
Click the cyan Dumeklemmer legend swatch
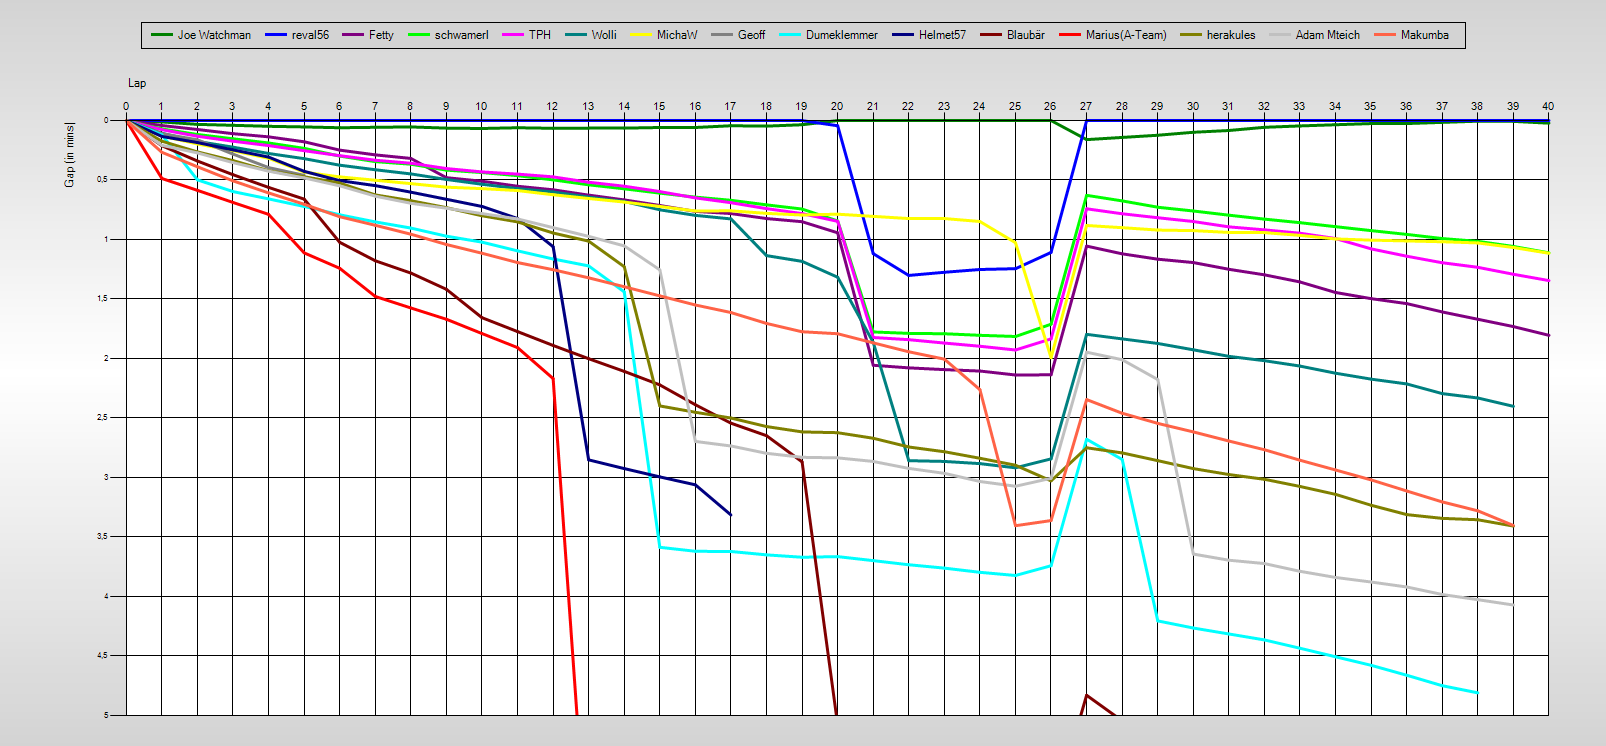[790, 35]
